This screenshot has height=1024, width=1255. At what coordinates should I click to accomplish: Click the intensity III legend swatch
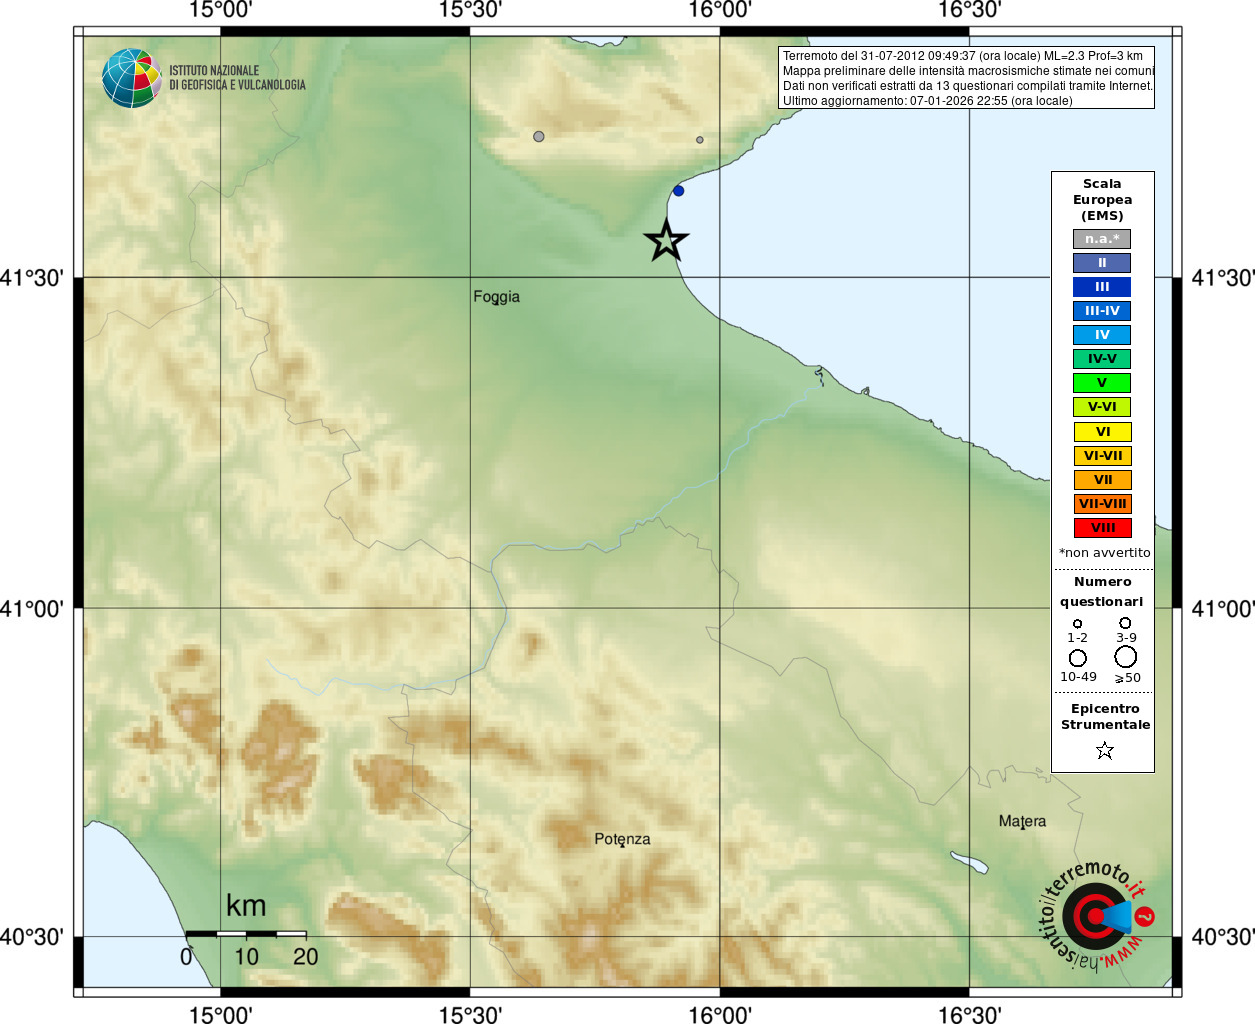1102,287
